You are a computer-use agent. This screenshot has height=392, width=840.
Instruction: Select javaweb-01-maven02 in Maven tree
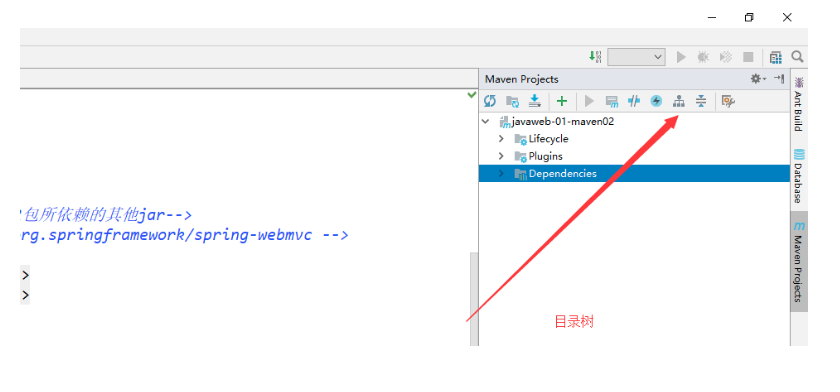click(x=562, y=122)
